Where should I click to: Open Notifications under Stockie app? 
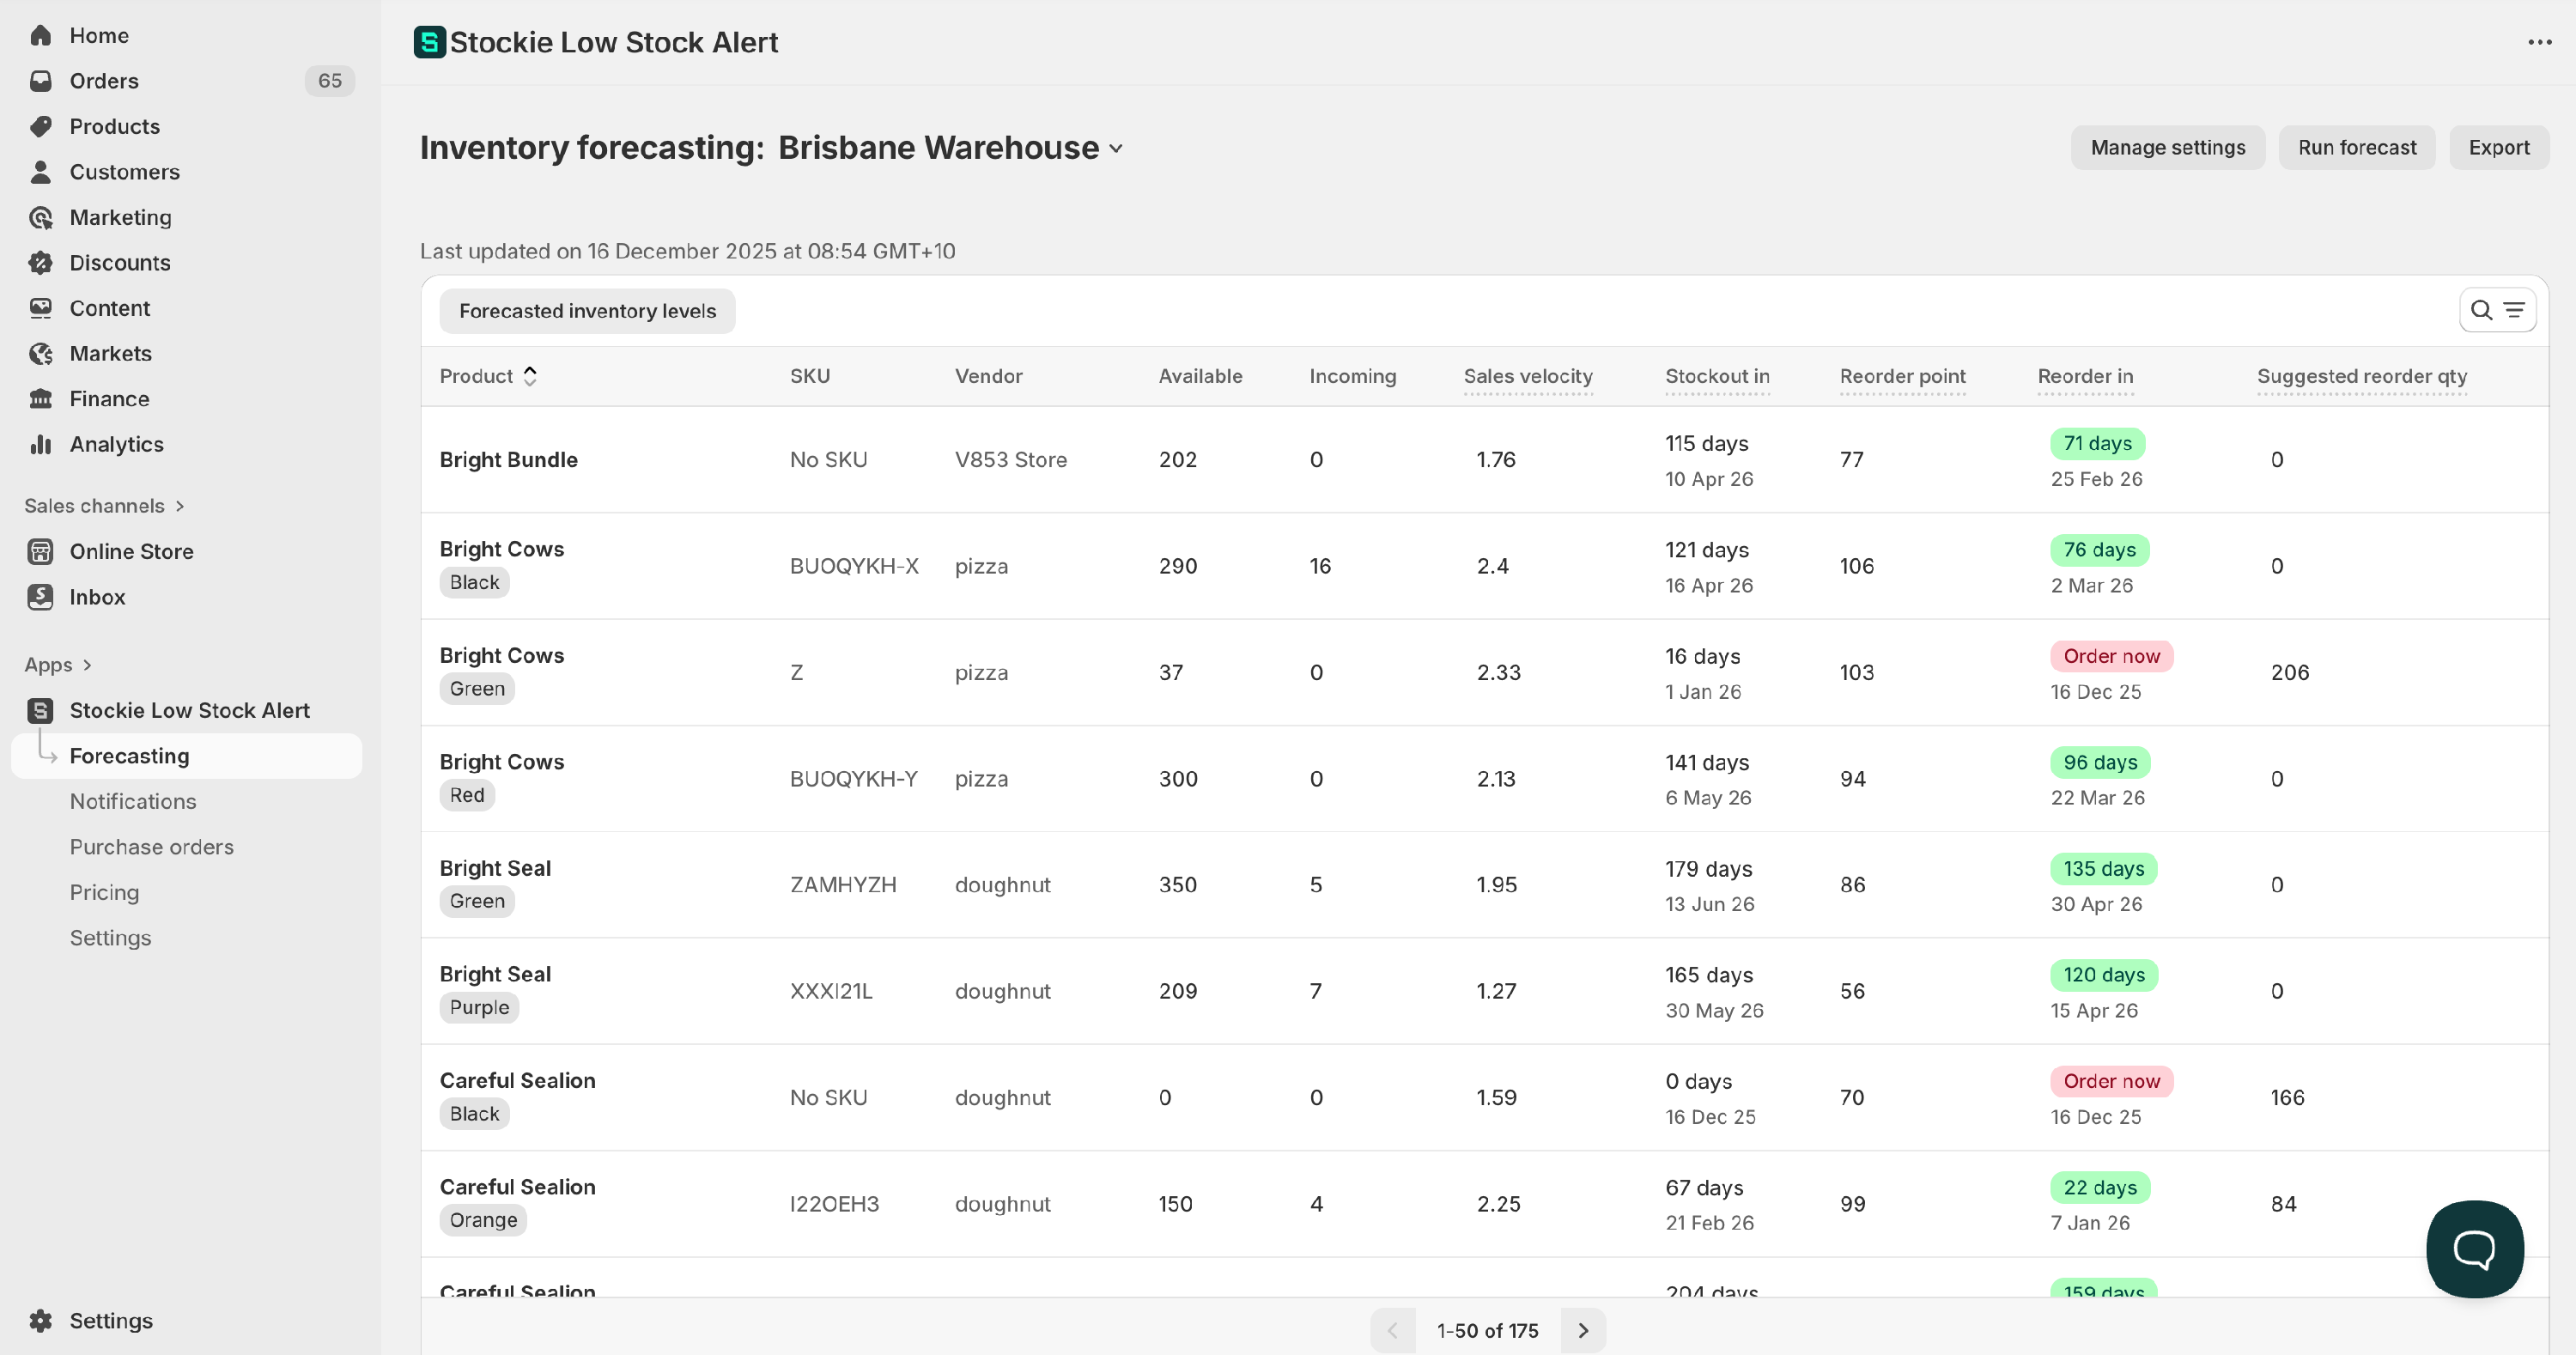[x=132, y=801]
